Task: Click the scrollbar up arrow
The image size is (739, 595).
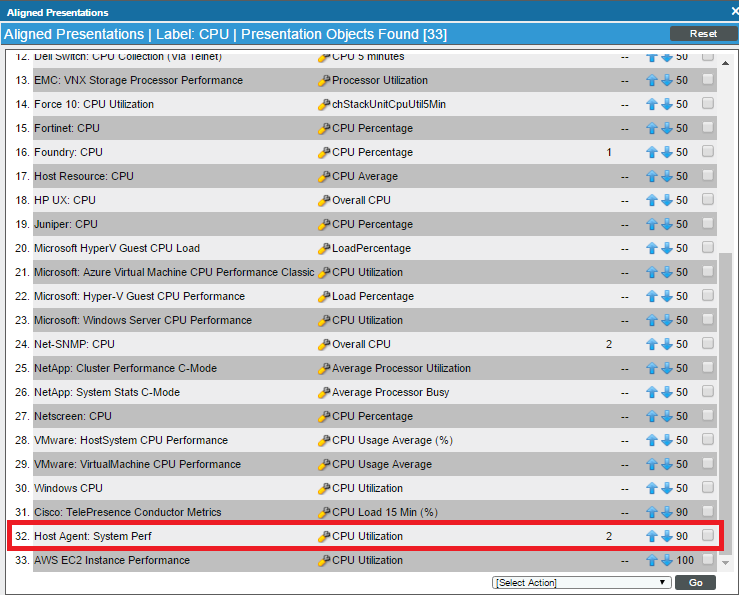Action: (x=725, y=63)
